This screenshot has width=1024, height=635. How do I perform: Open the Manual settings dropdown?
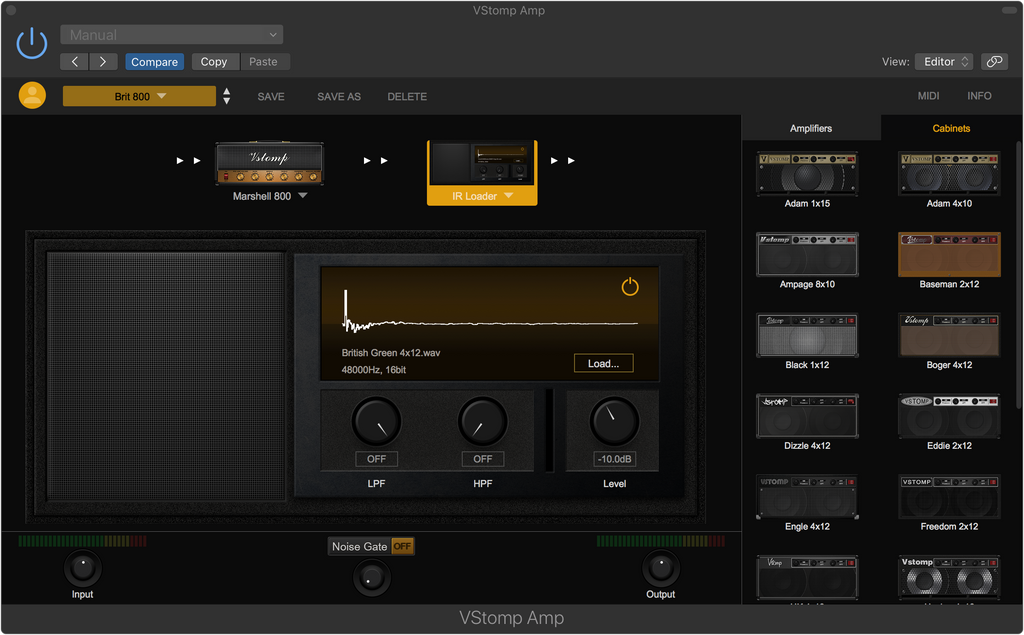coord(171,35)
